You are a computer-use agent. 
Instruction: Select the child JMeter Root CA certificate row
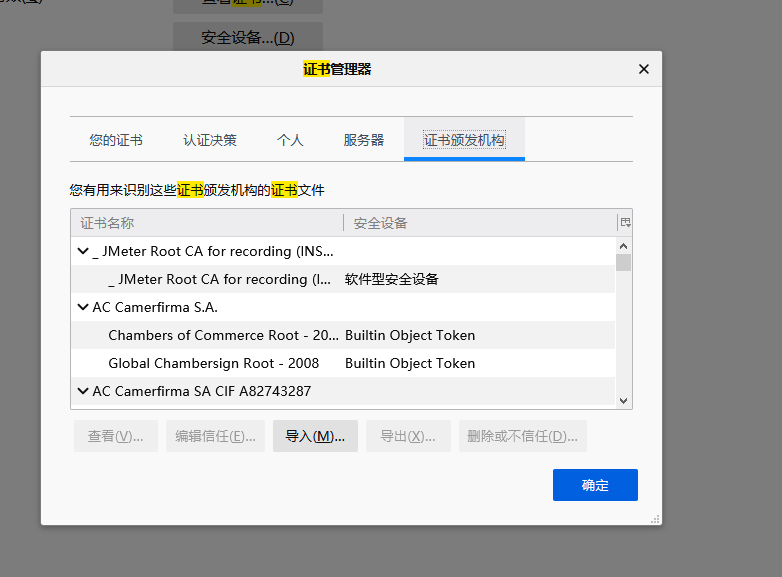pos(343,279)
